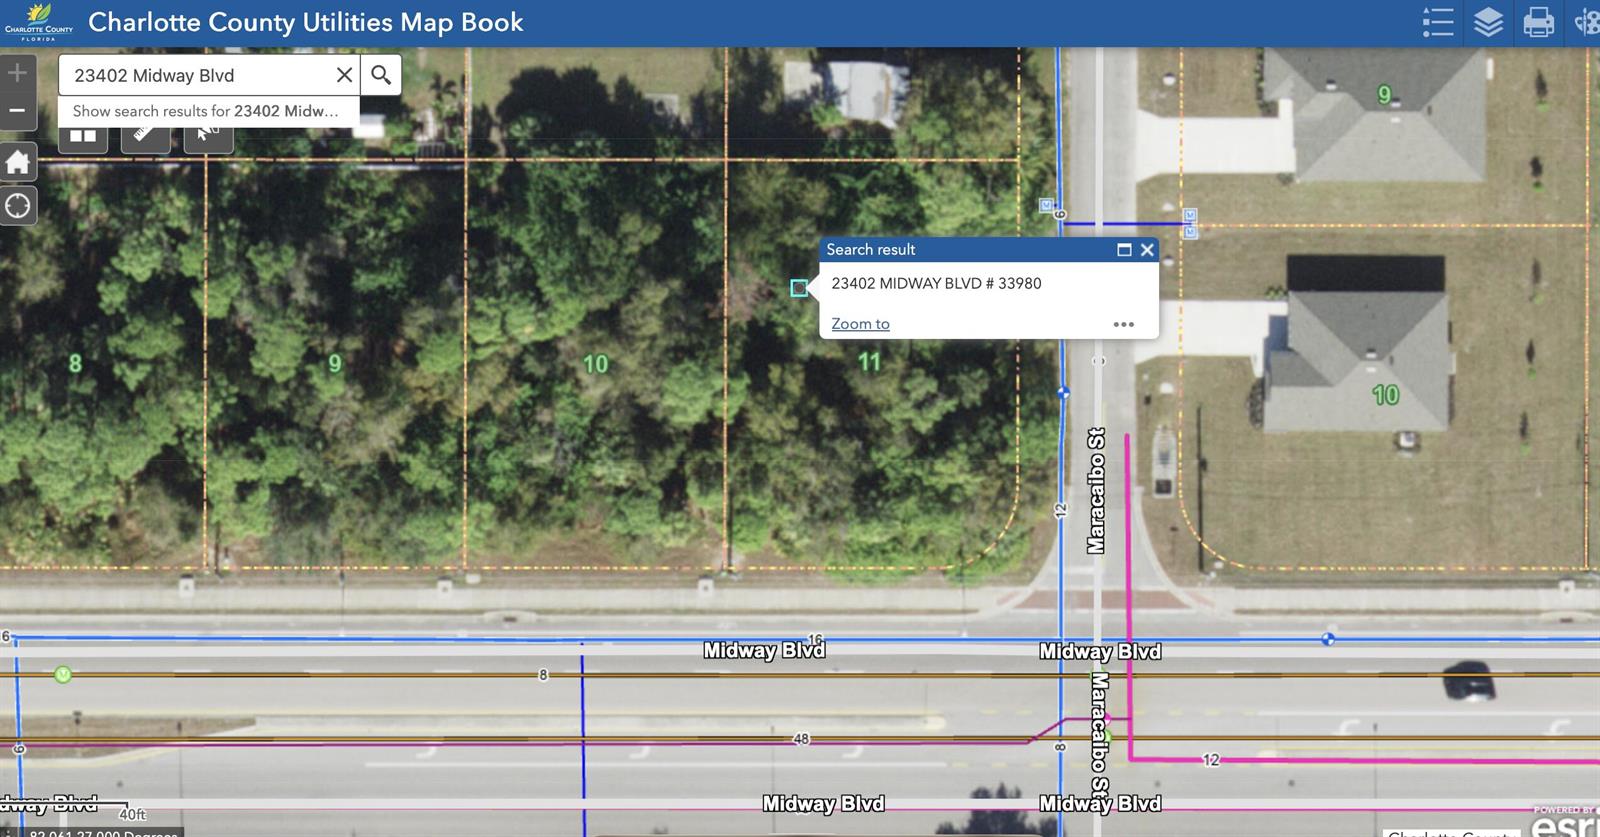Clear the search box text
1600x837 pixels.
click(x=344, y=75)
